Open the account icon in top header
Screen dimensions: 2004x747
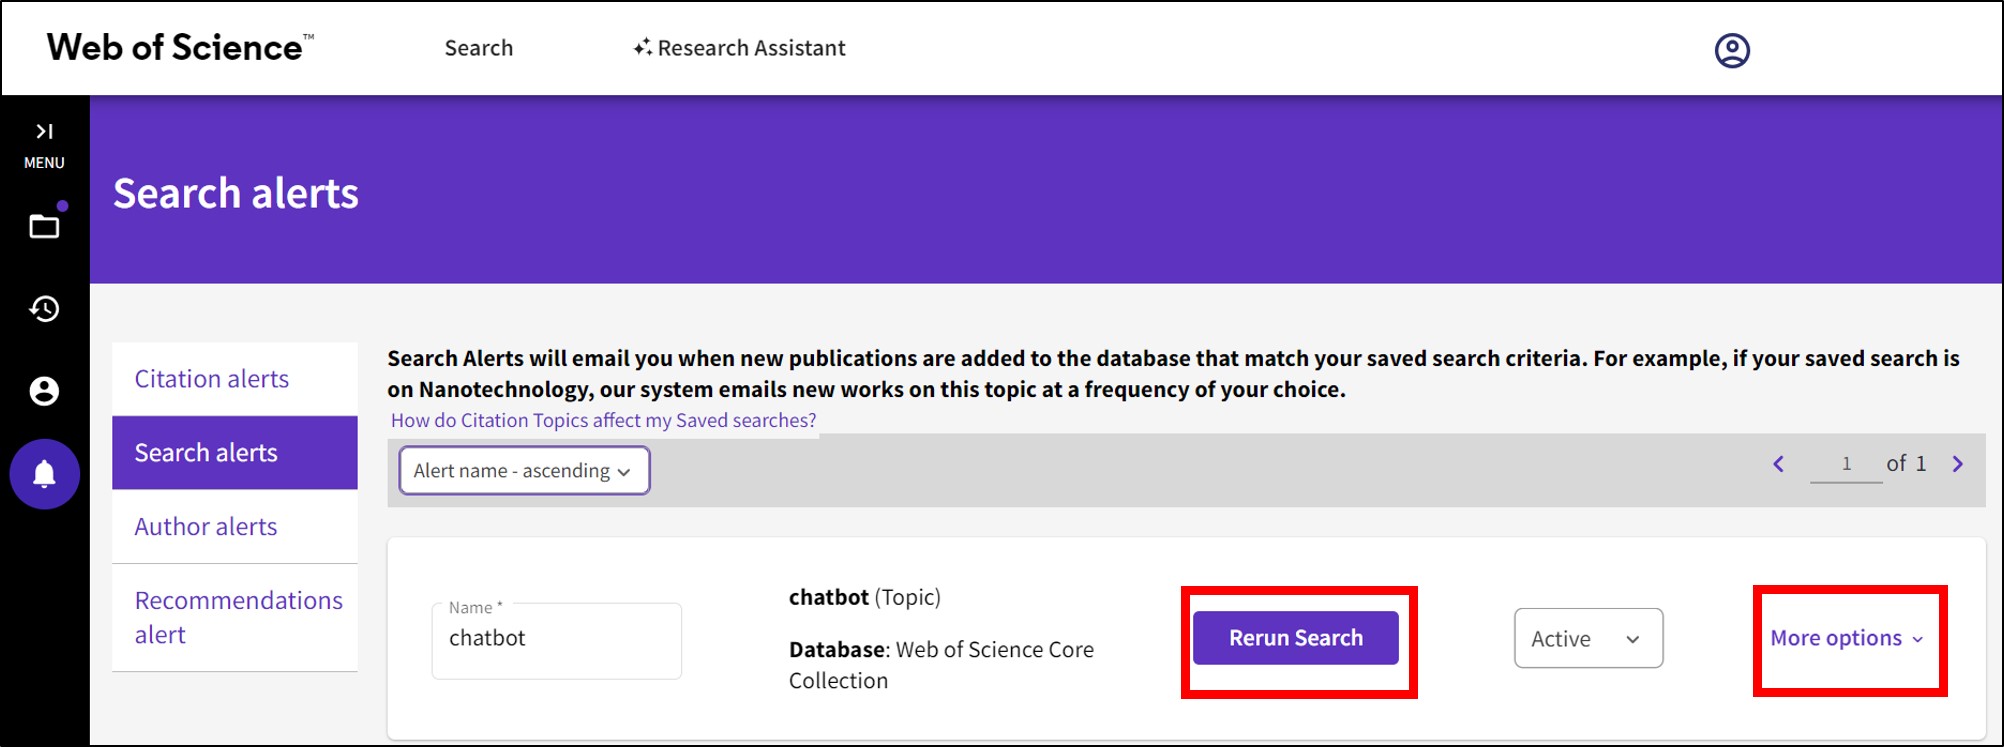1732,50
